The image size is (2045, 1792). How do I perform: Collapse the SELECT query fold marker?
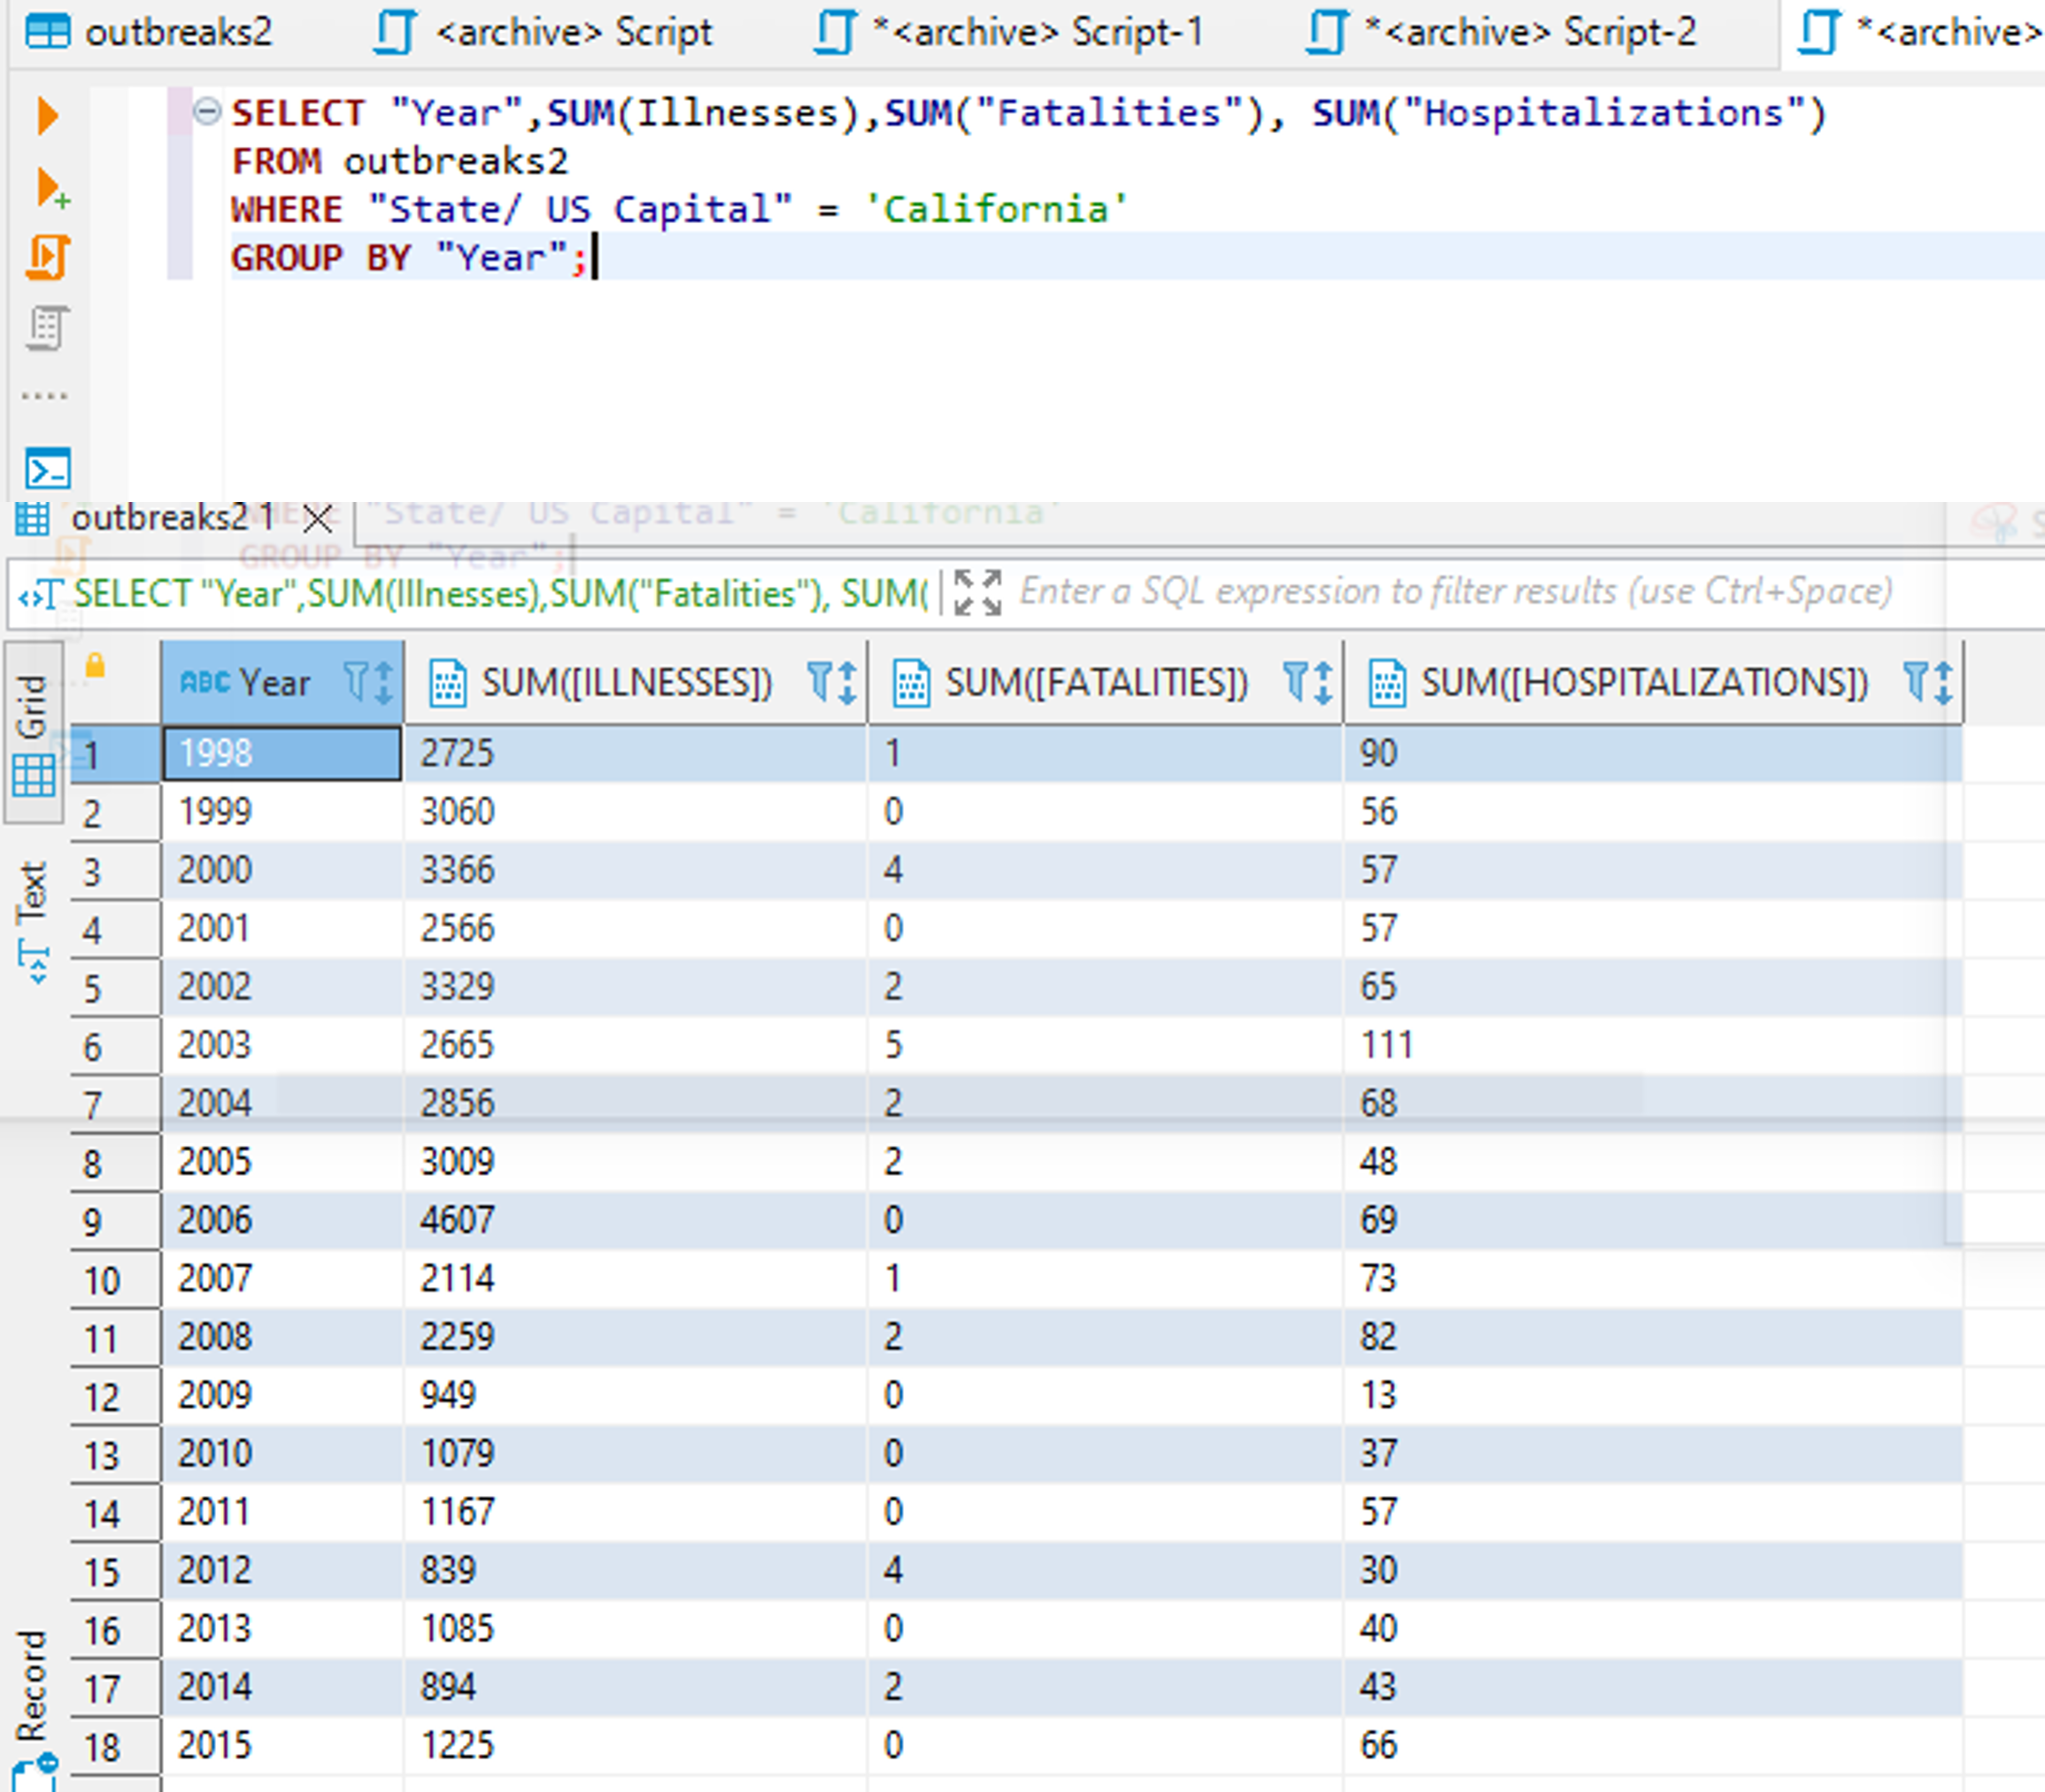click(207, 111)
